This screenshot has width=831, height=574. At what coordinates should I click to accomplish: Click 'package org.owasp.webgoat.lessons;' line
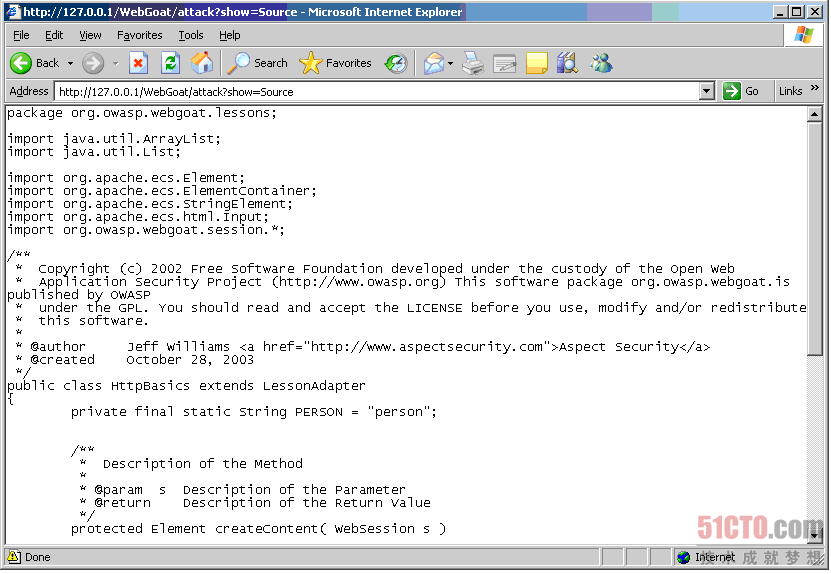pos(142,113)
